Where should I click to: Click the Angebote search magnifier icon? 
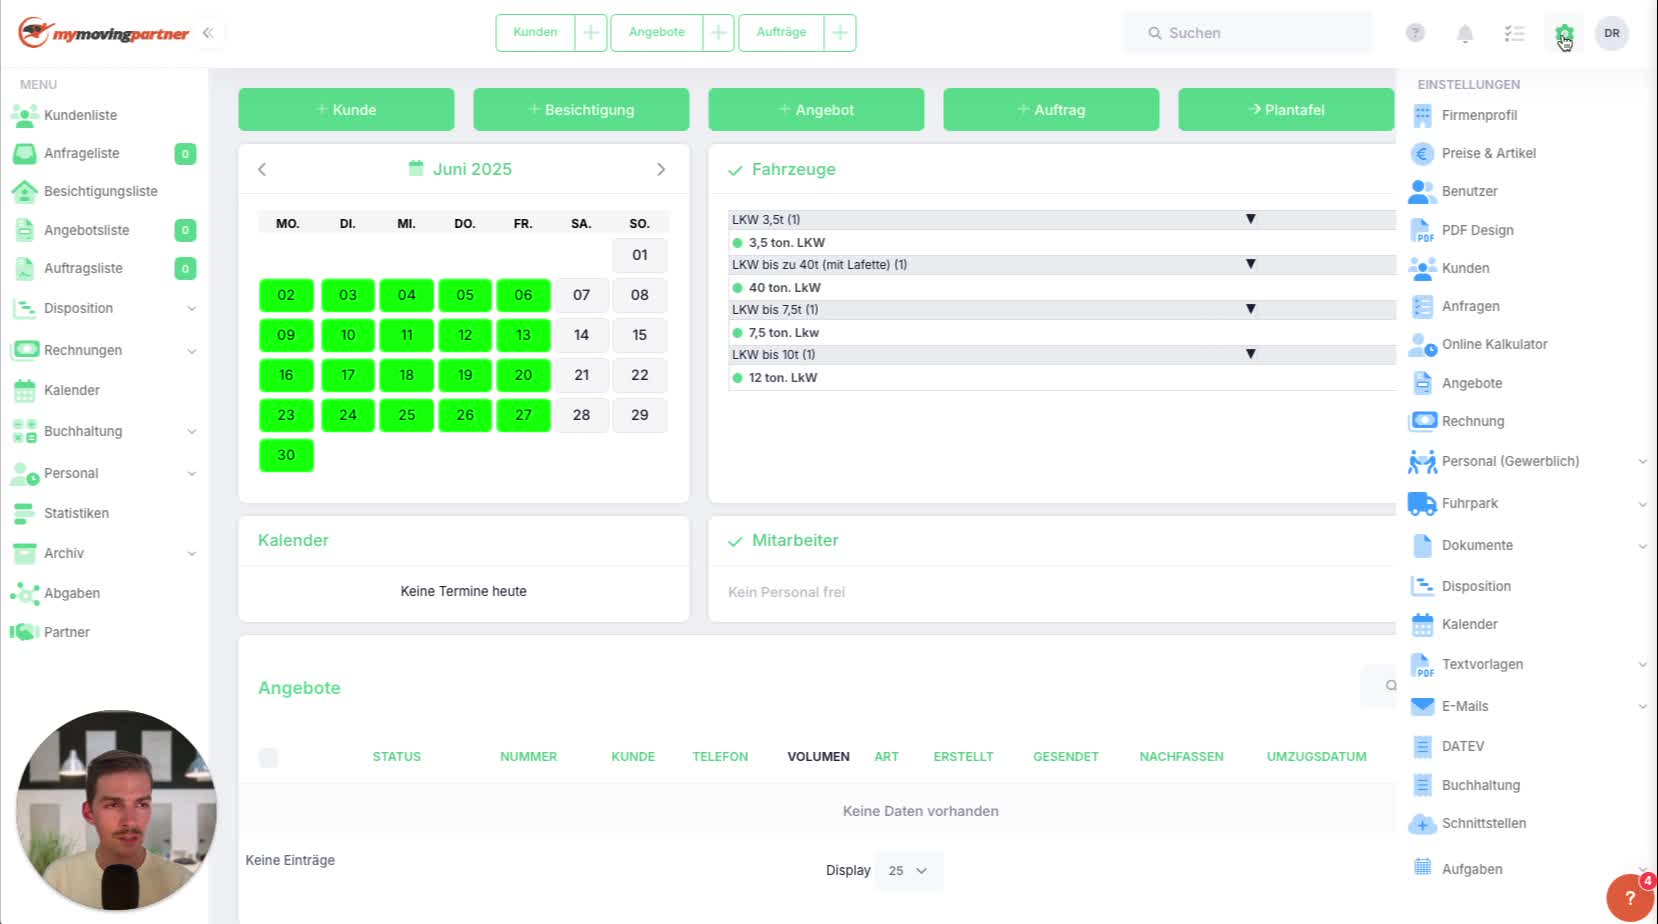1390,686
